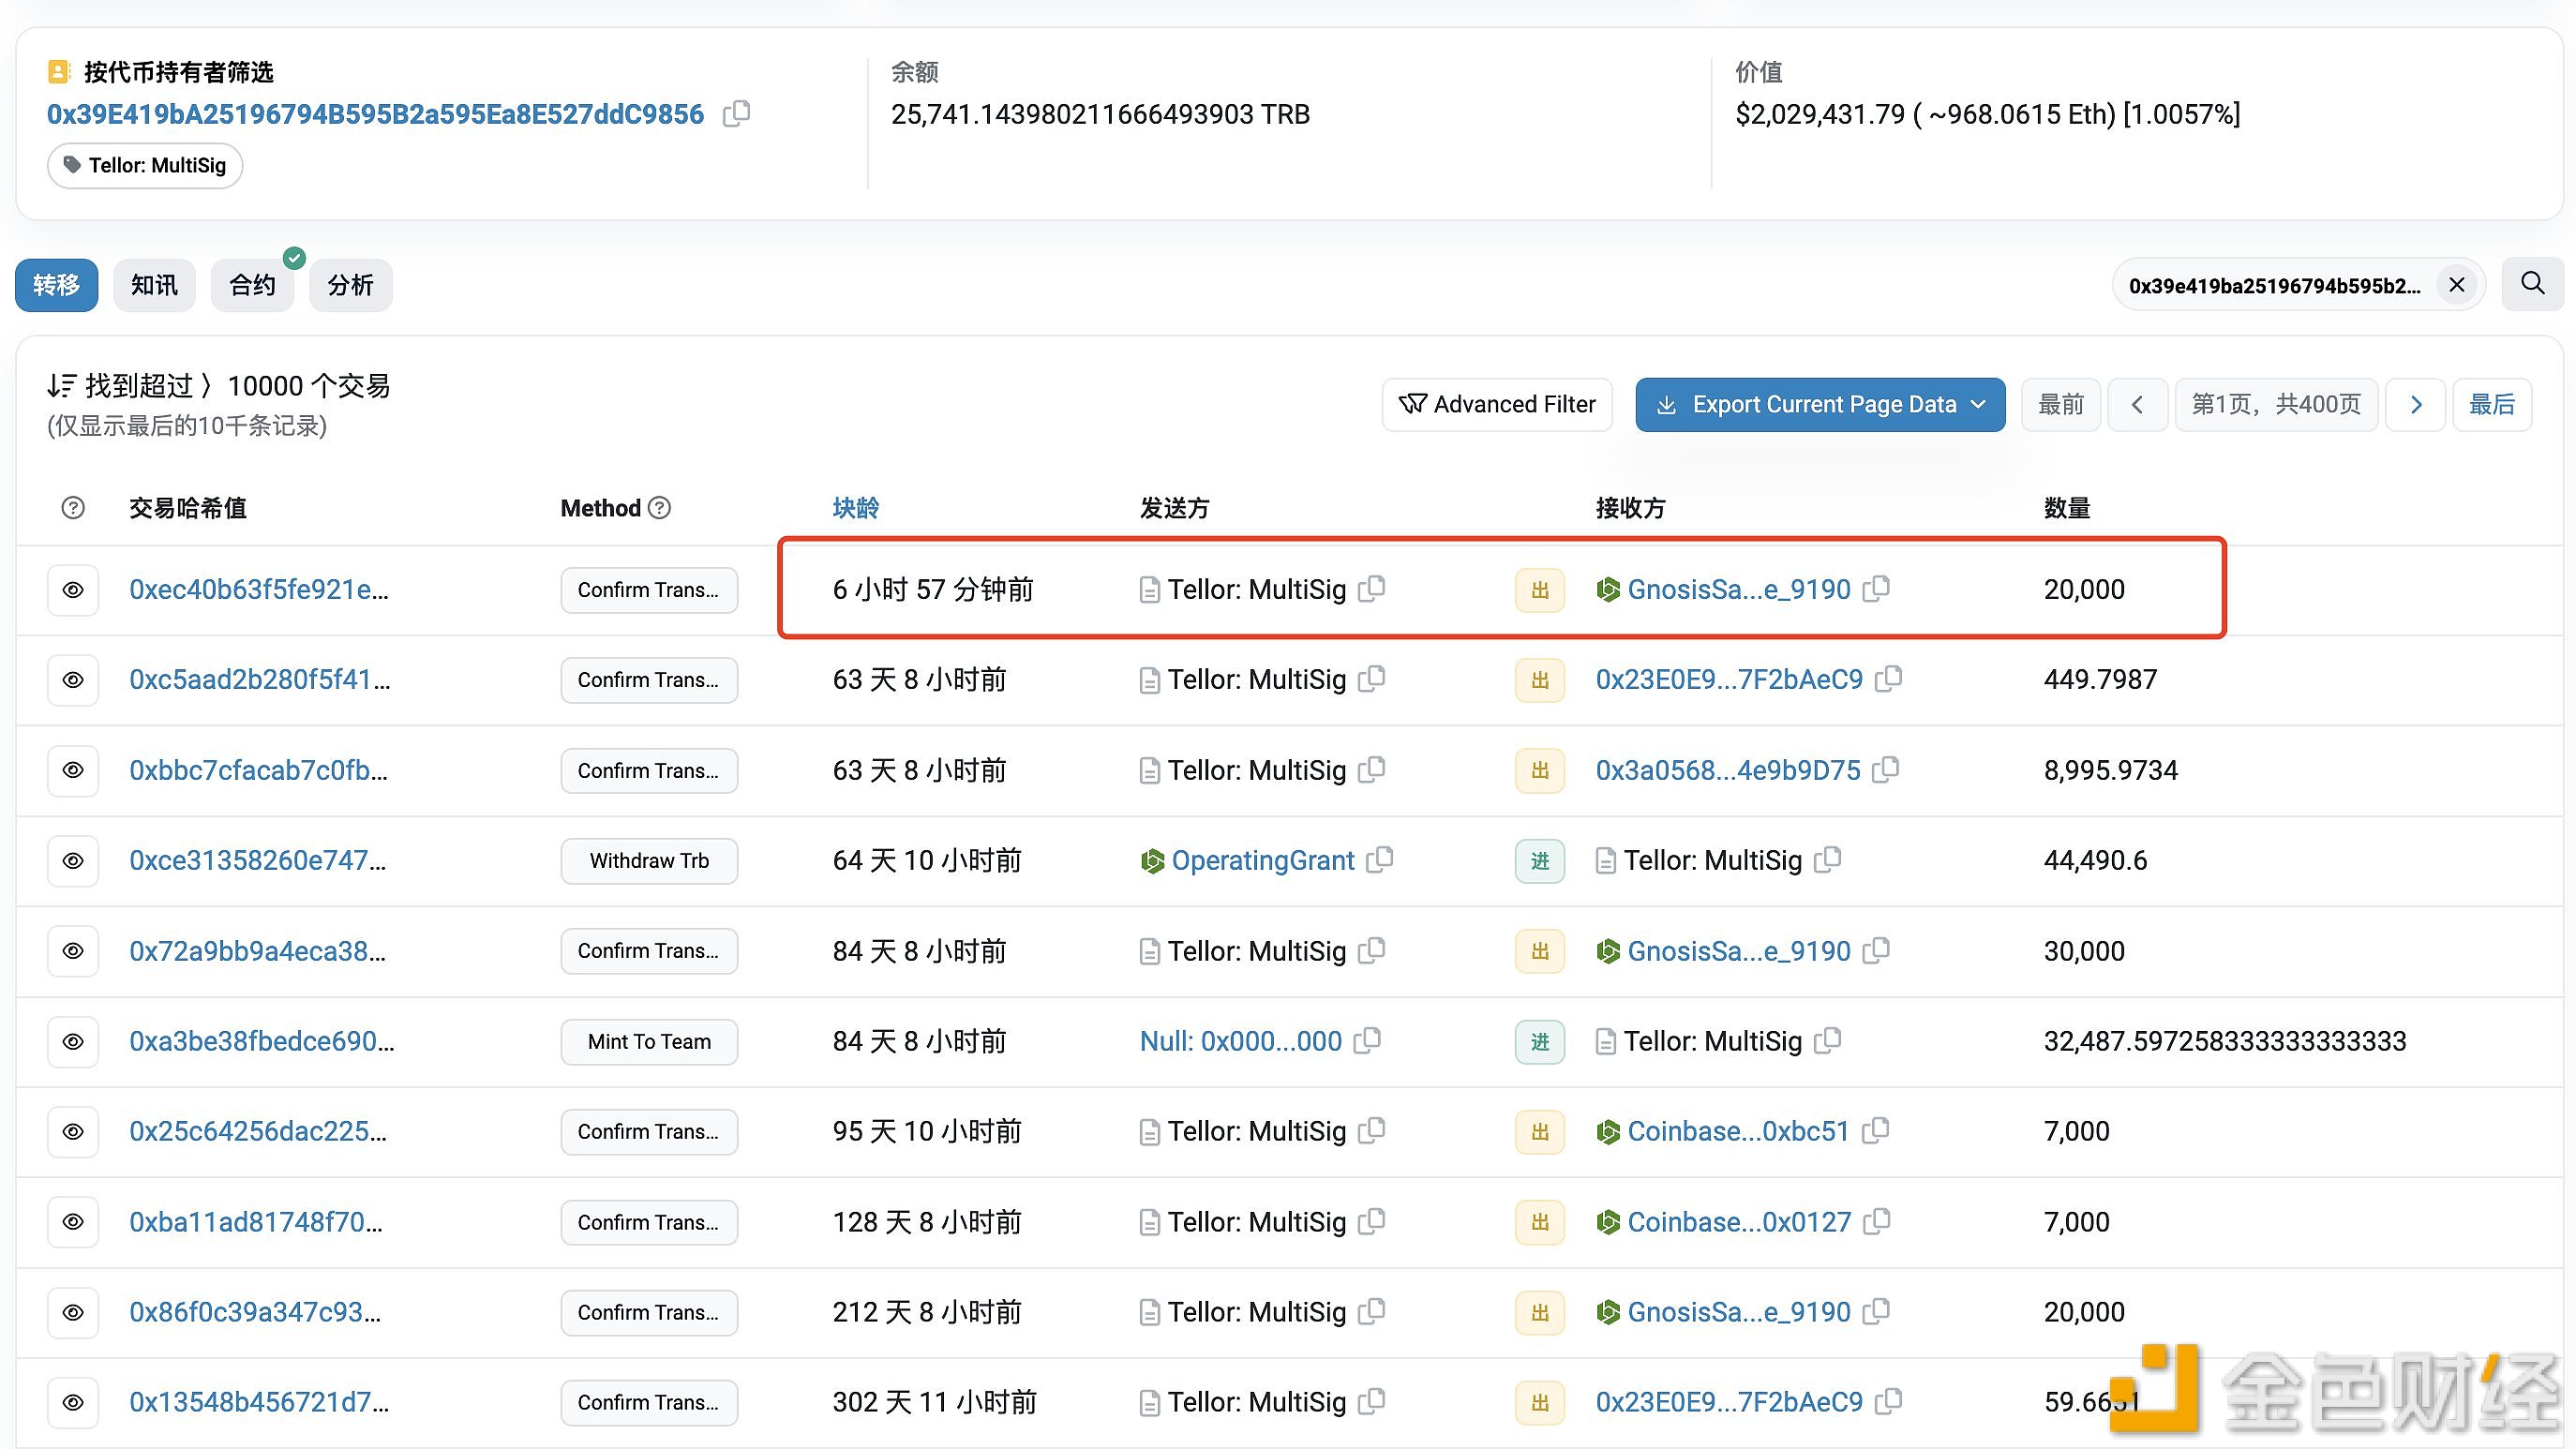Copy sender address in 212 天 8 小时前 row

[1372, 1312]
